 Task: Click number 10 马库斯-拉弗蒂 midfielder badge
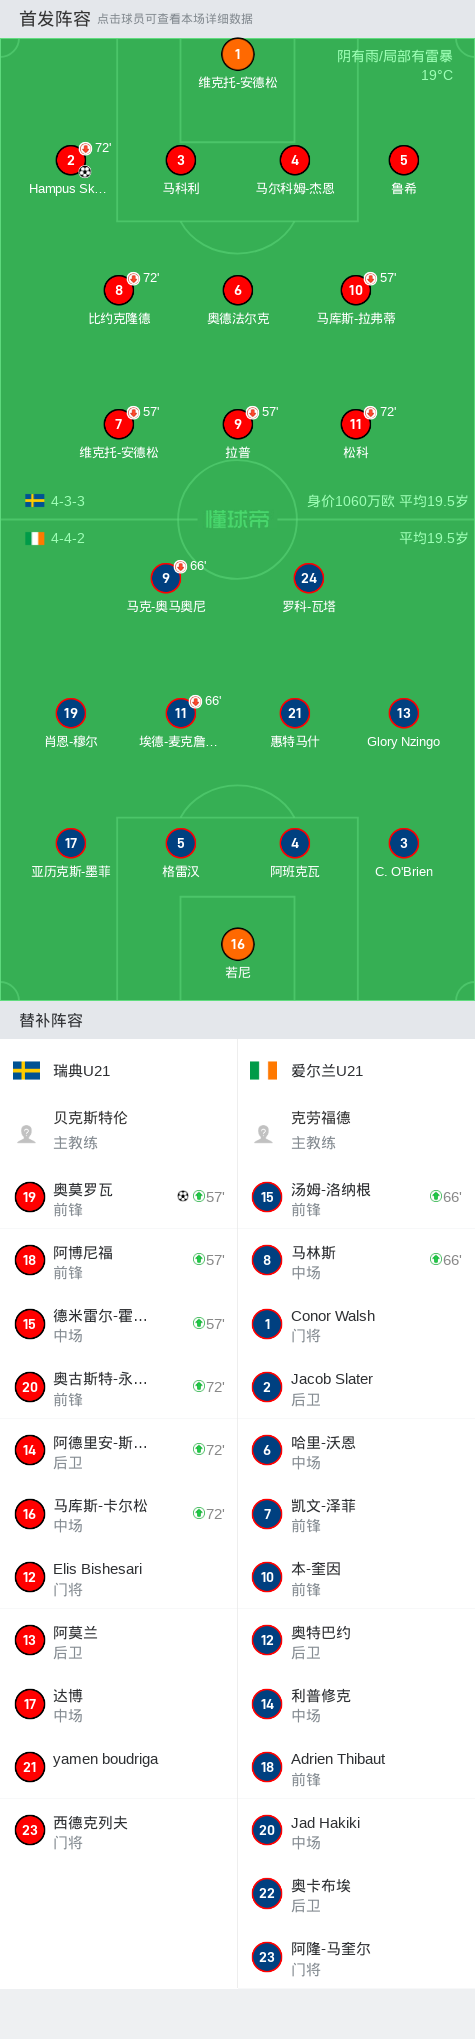(x=355, y=290)
